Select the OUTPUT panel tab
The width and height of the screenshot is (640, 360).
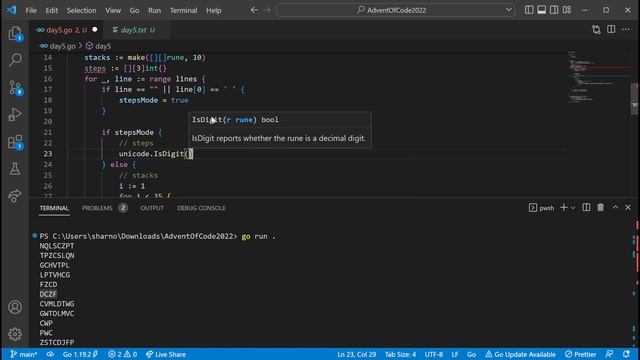click(x=152, y=208)
